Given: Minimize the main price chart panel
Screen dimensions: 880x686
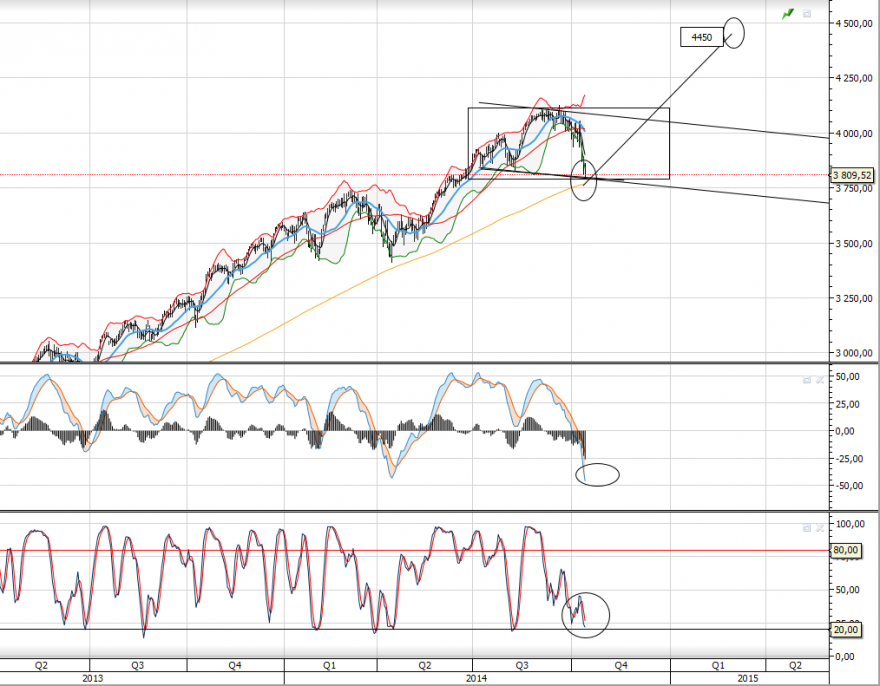Looking at the screenshot, I should [807, 13].
